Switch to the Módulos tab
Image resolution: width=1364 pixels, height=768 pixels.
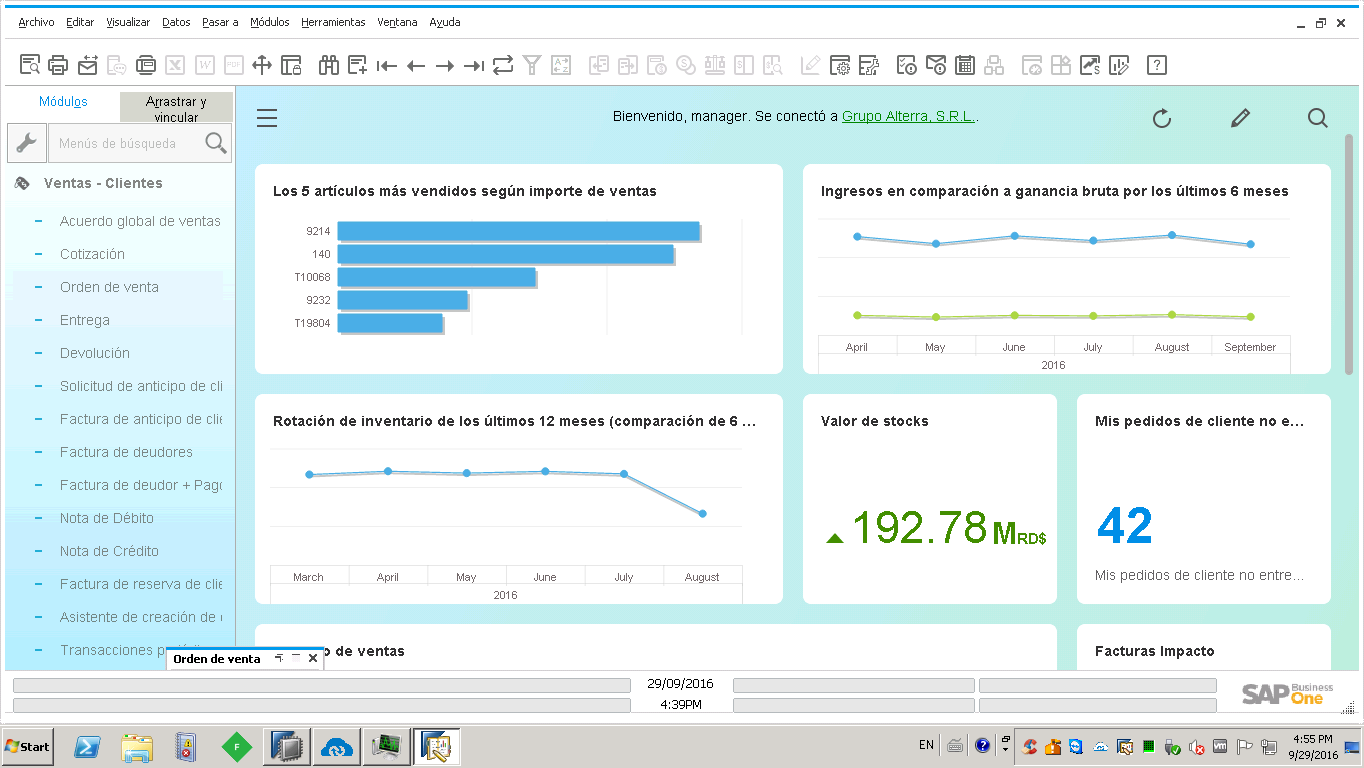point(63,102)
